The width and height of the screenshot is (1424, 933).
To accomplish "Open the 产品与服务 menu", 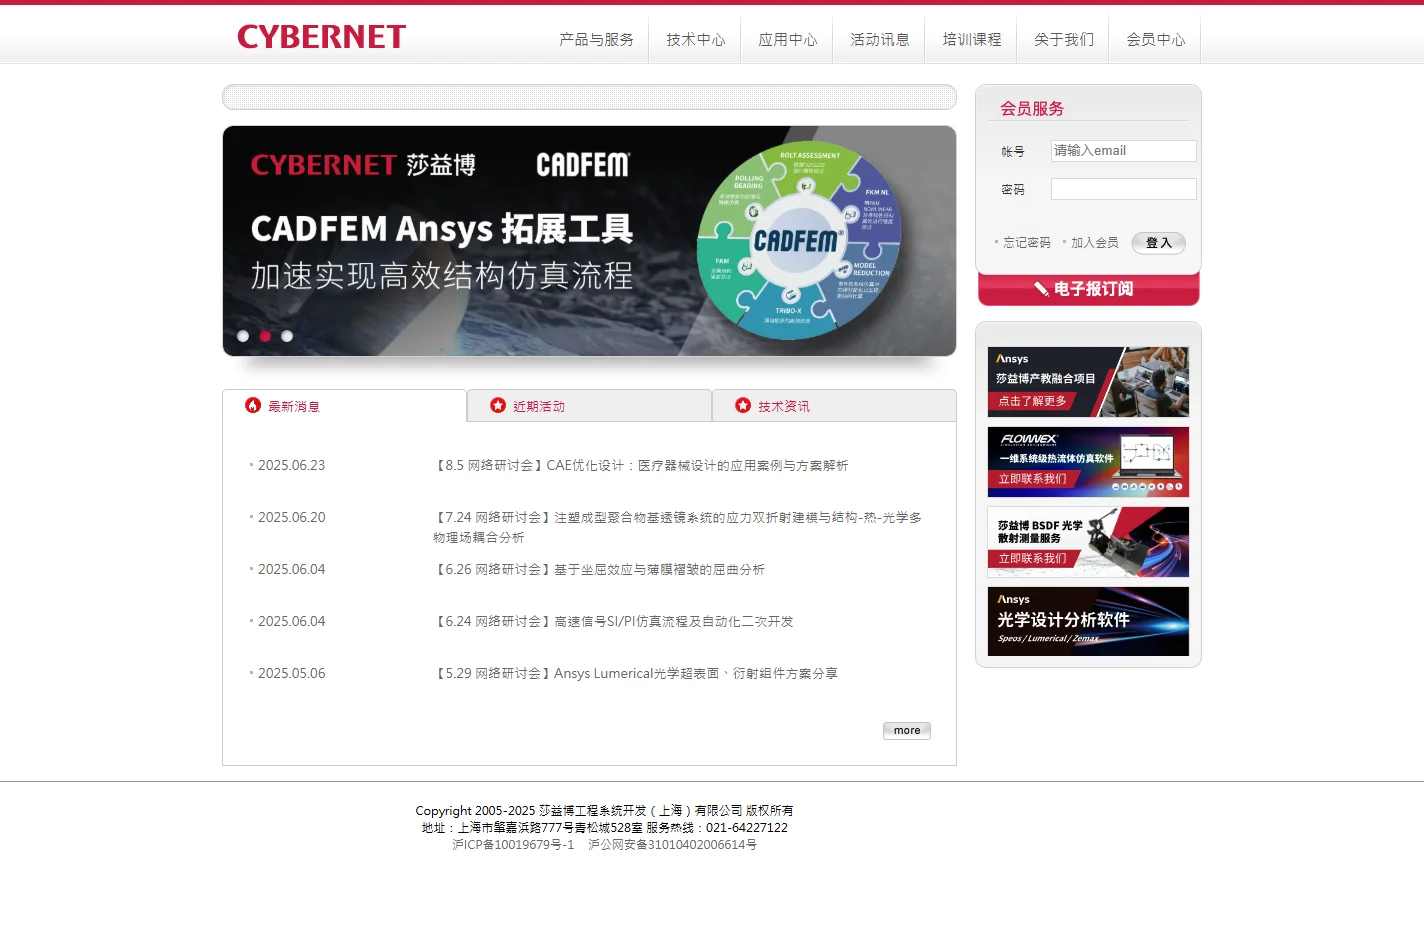I will click(596, 40).
